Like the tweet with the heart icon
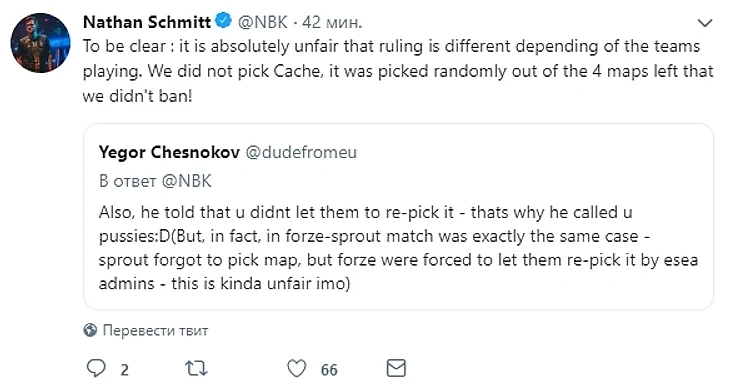The image size is (730, 385). [297, 368]
